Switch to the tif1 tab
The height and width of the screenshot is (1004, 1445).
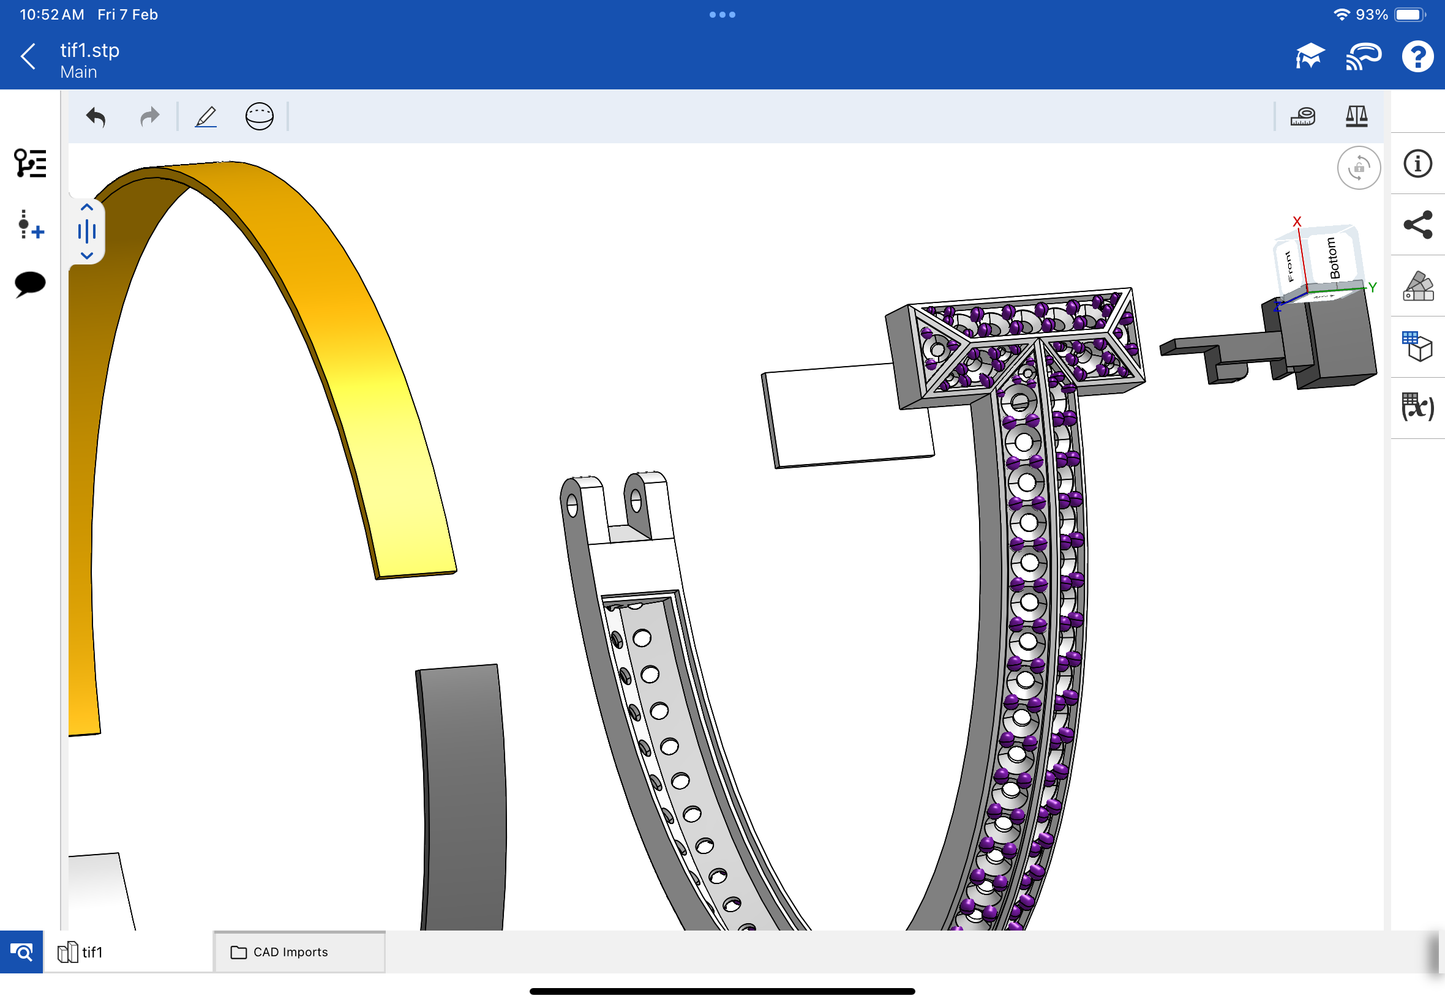128,952
